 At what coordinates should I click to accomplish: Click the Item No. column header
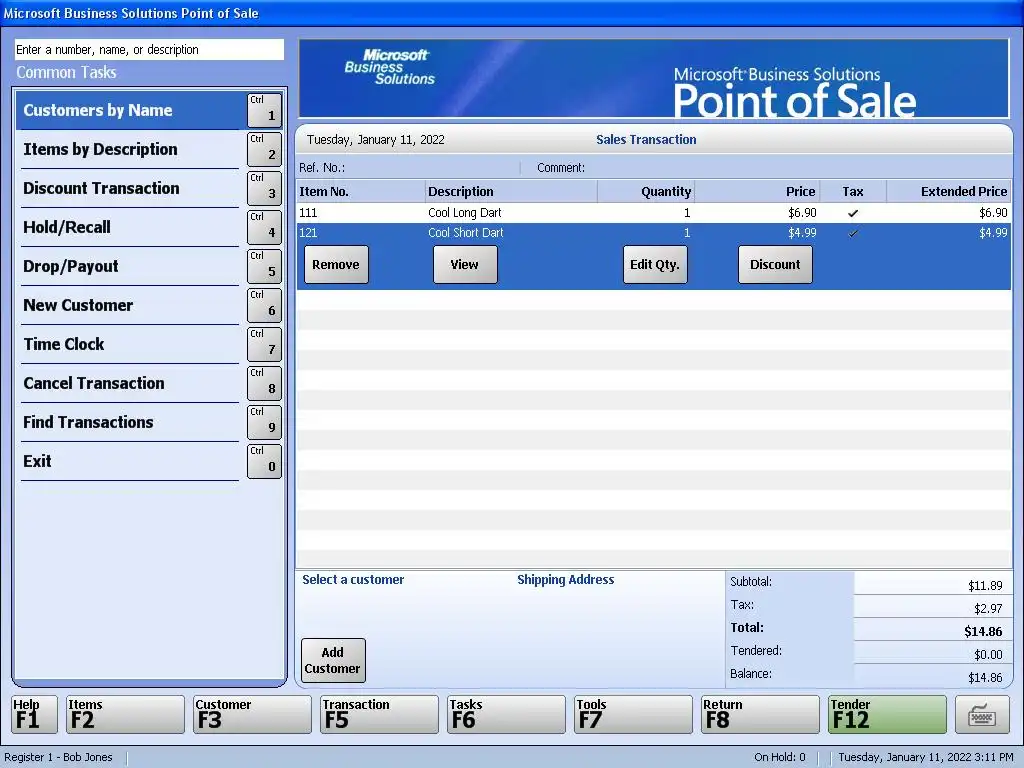pos(360,191)
